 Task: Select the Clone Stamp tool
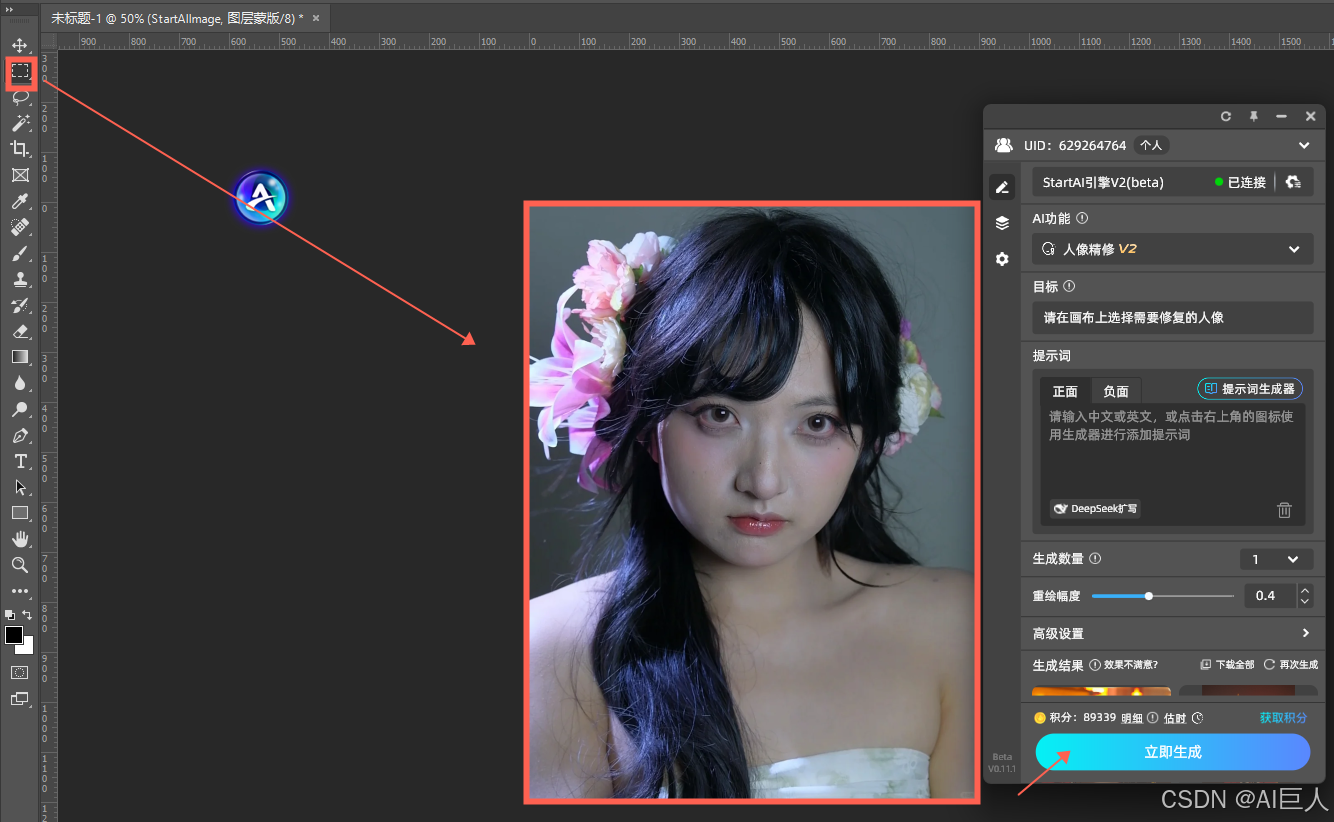click(x=20, y=279)
